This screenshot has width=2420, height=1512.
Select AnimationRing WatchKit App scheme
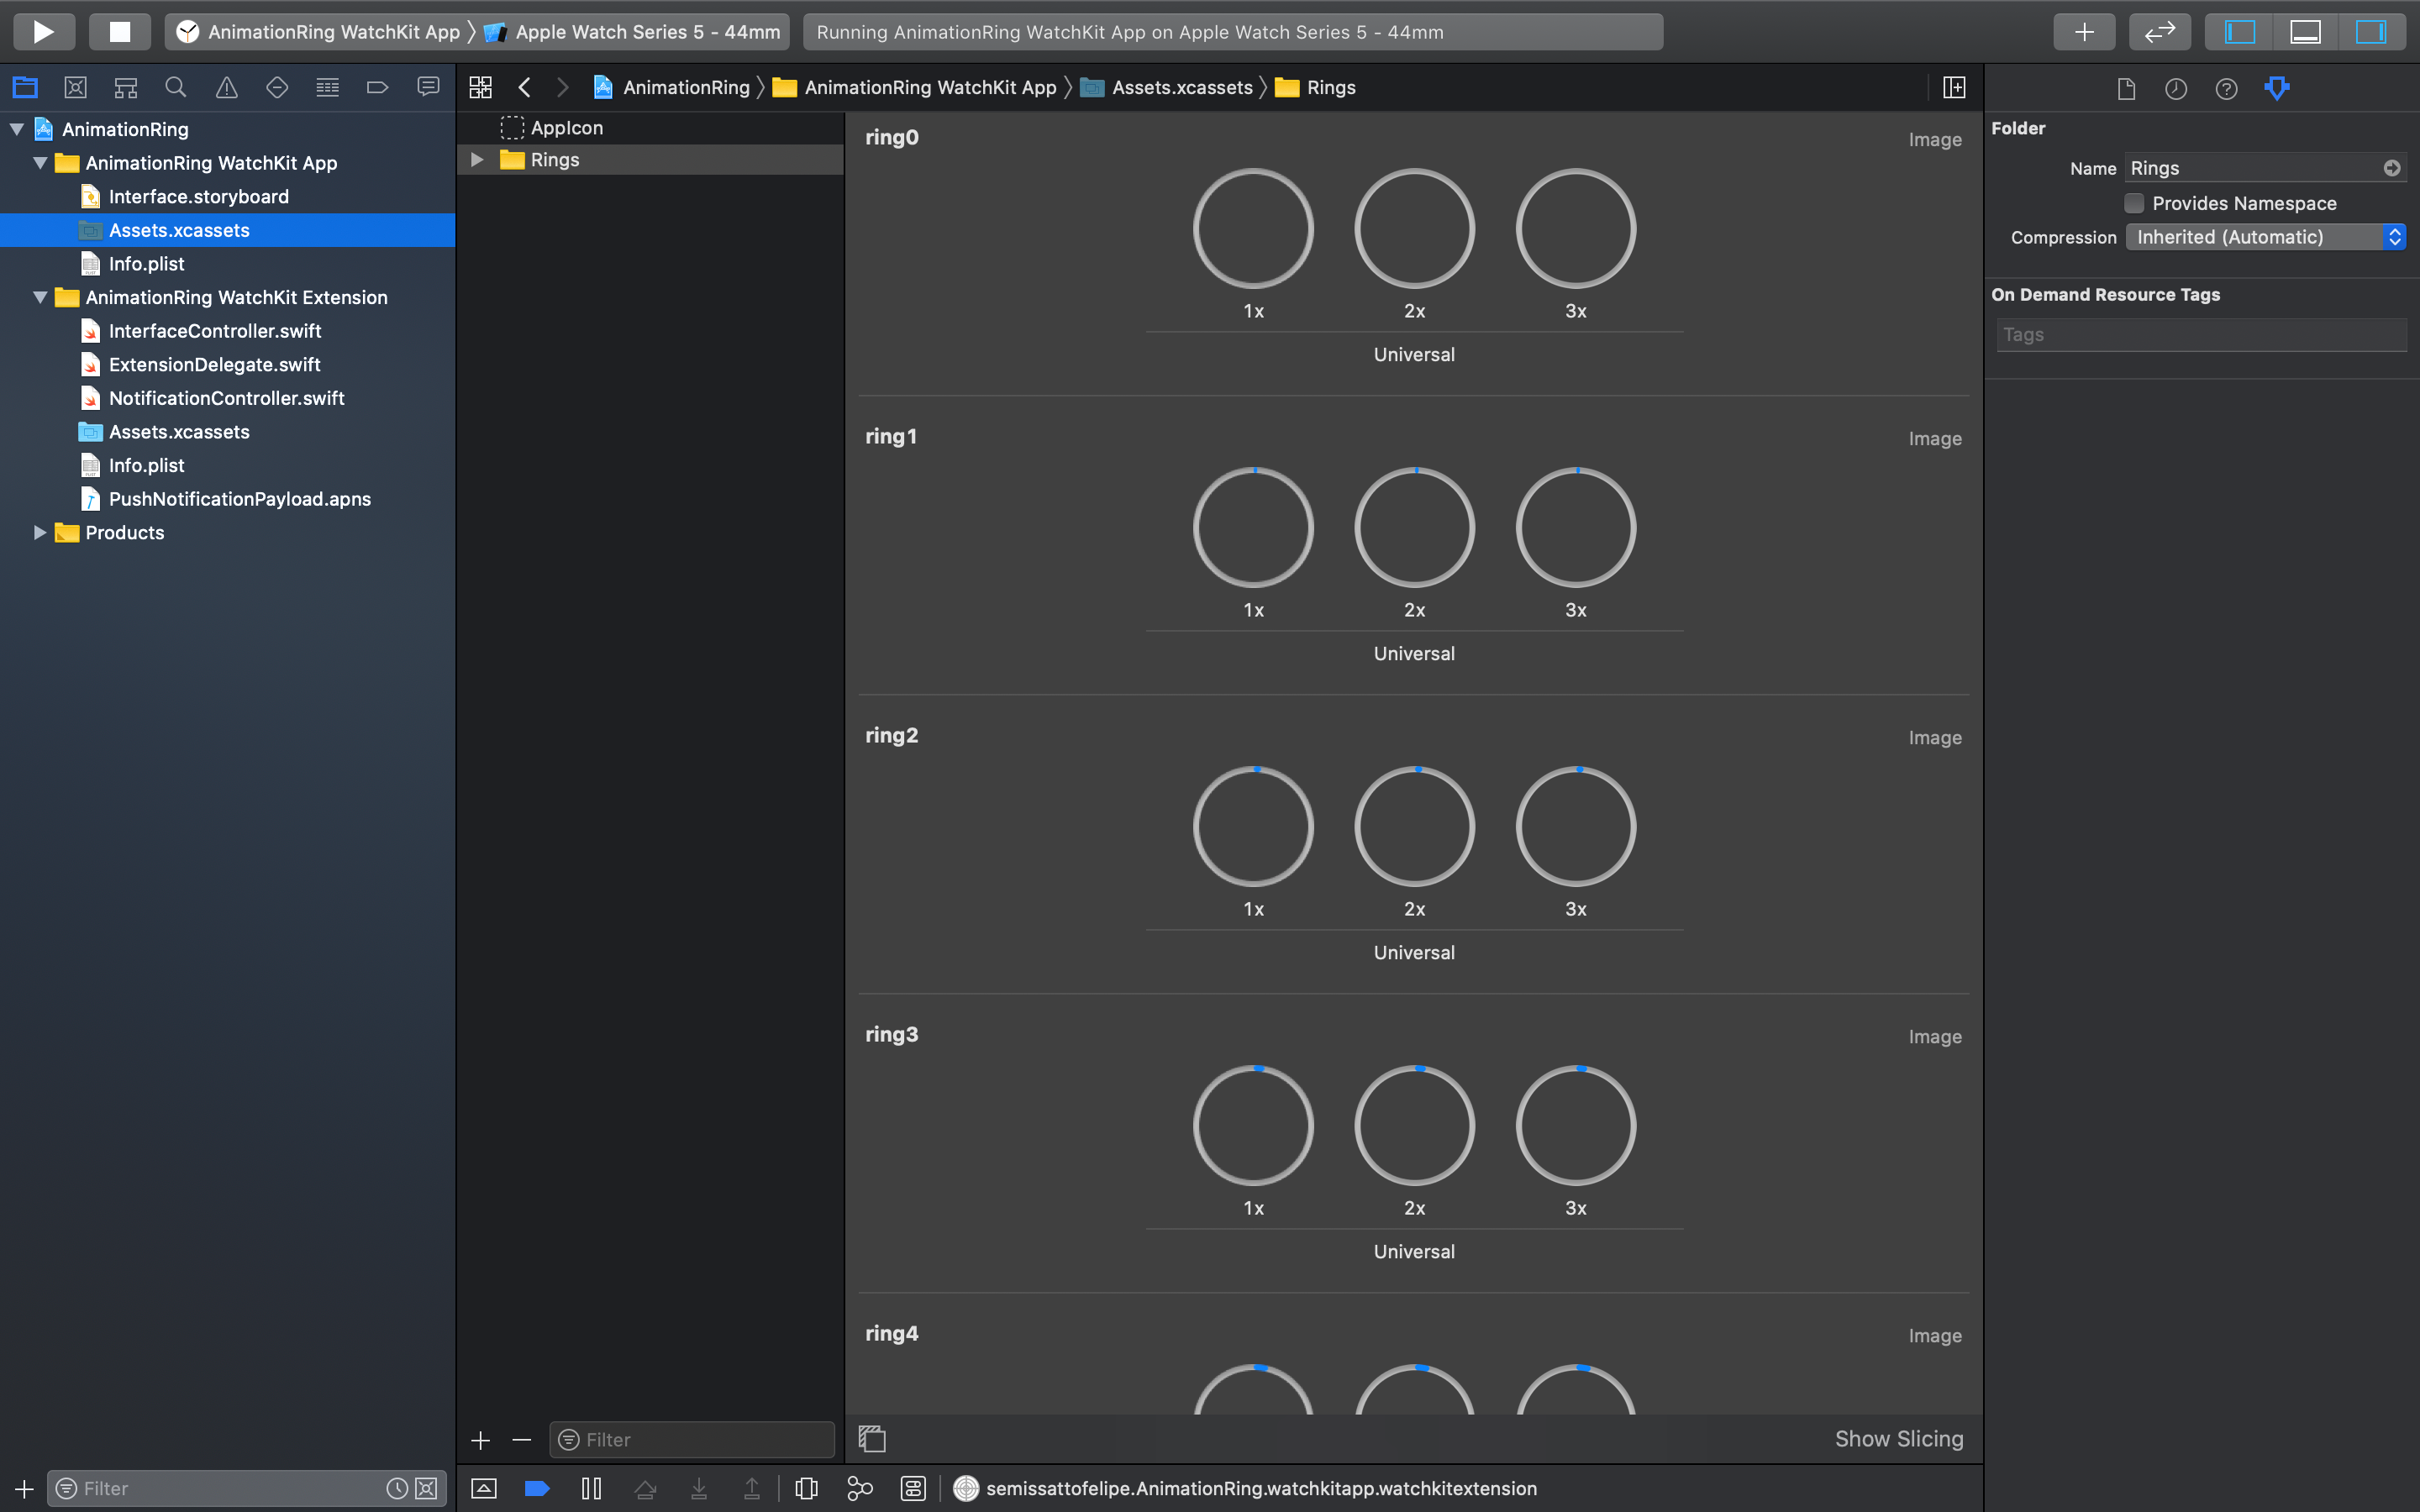click(x=319, y=32)
